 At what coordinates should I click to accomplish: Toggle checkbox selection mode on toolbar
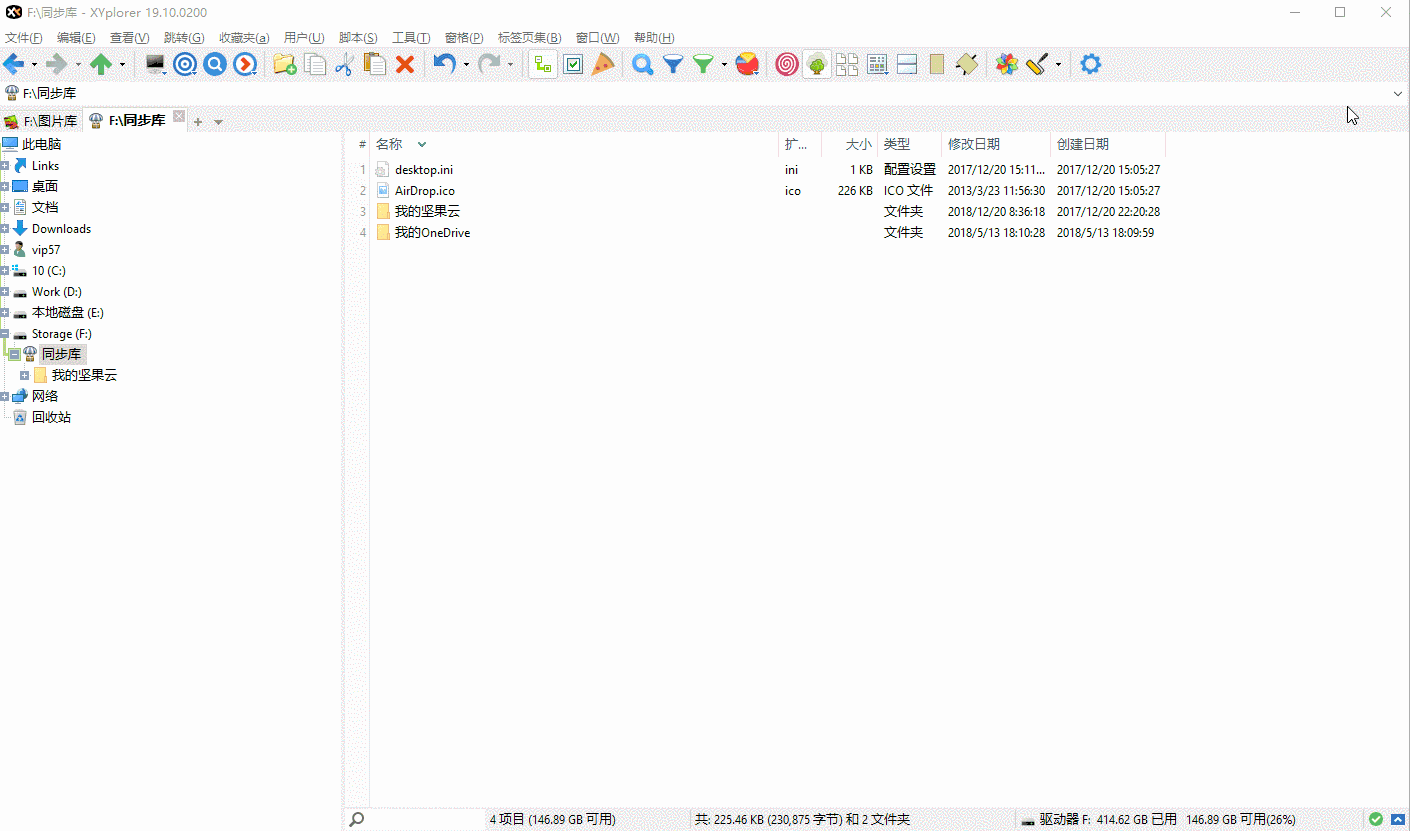[573, 63]
